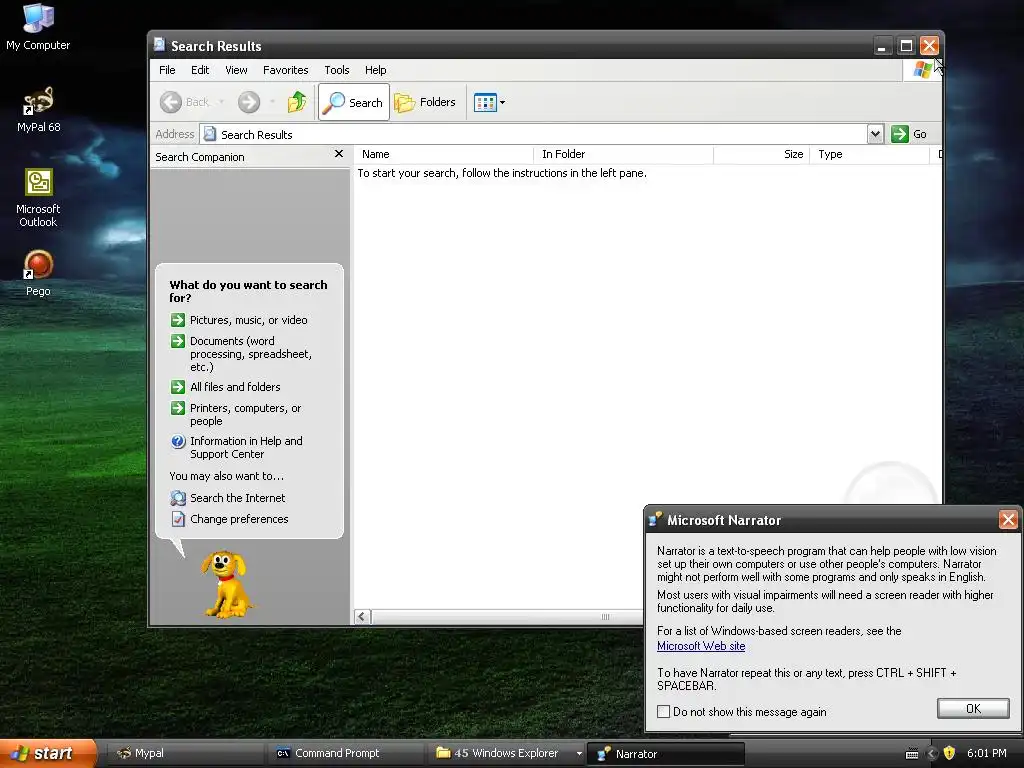
Task: Expand the Back history dropdown arrow
Action: tap(221, 102)
